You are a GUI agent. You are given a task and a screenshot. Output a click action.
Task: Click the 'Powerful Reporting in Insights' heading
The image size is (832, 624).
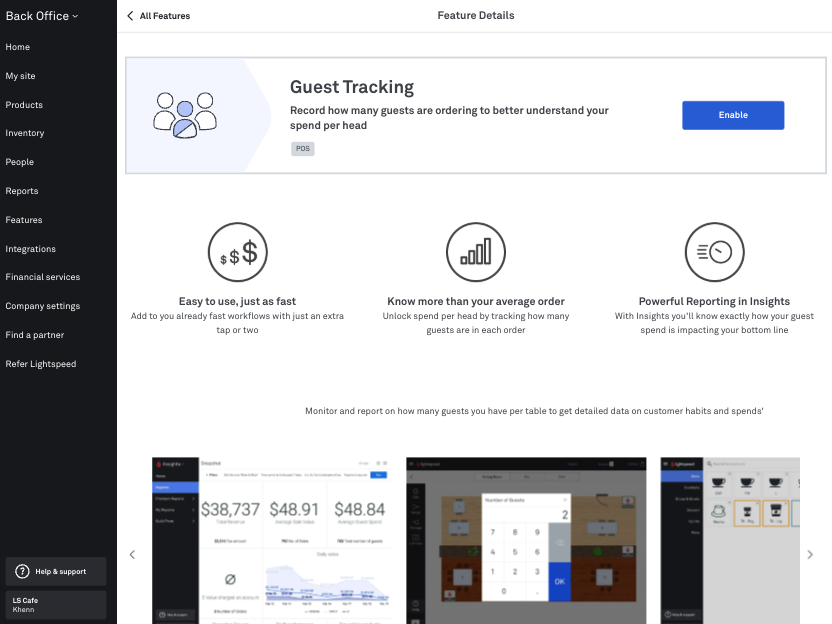[x=714, y=301]
